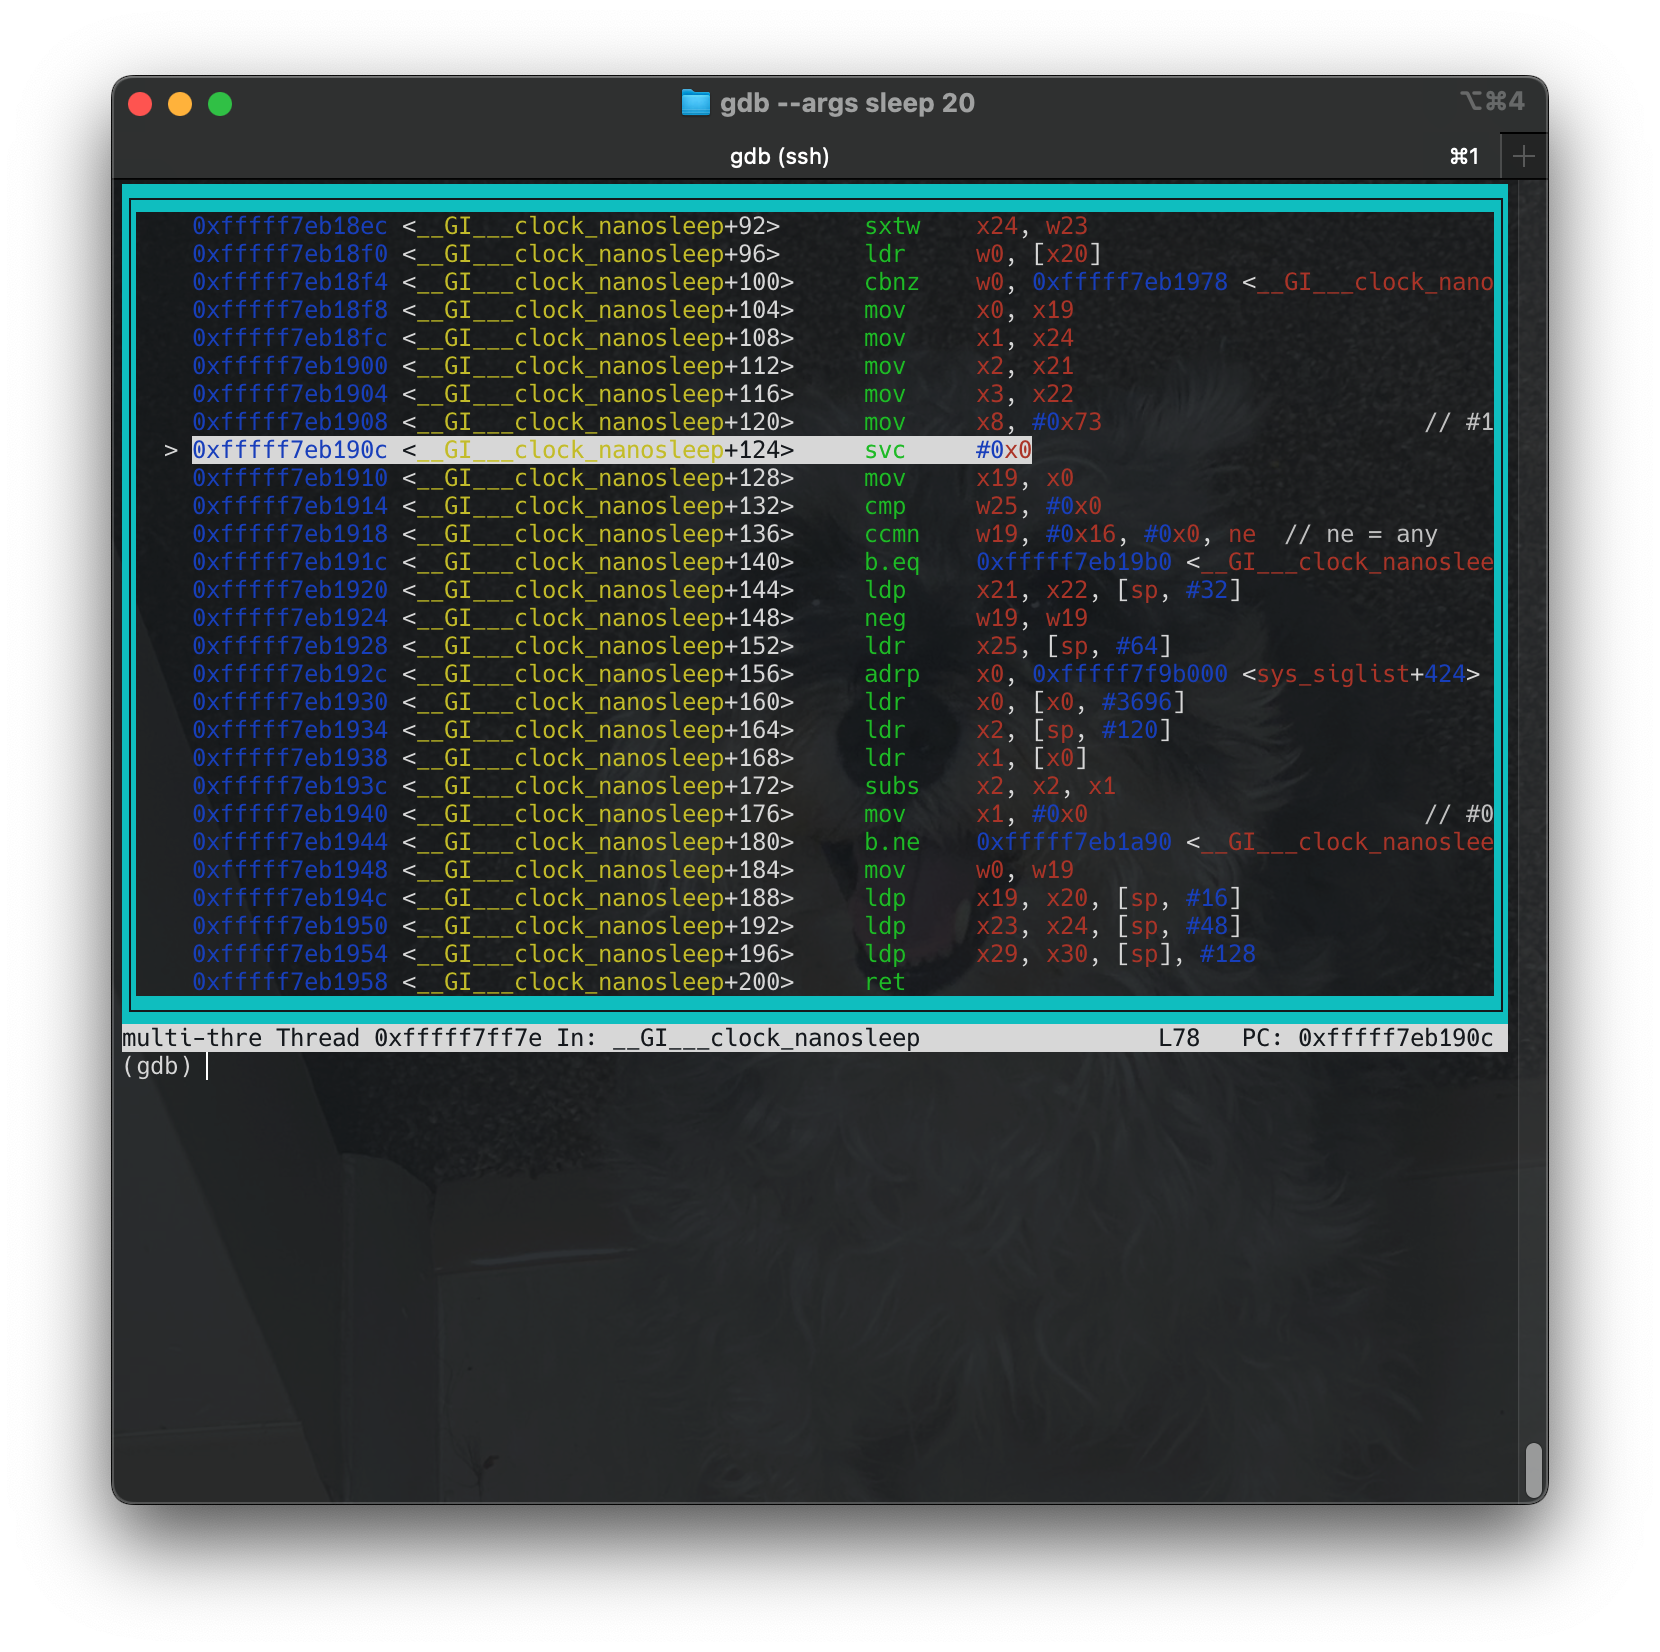Click the ret instruction at the bottom of disassembly
This screenshot has width=1660, height=1652.
pyautogui.click(x=884, y=982)
